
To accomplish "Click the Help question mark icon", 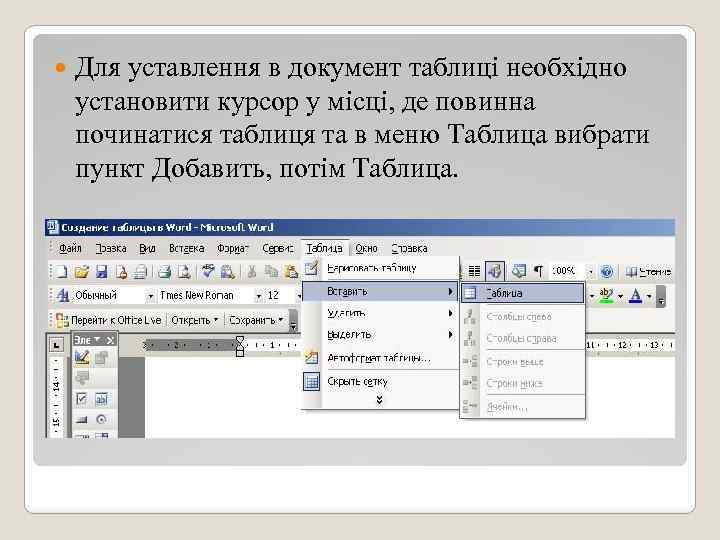I will pos(607,271).
